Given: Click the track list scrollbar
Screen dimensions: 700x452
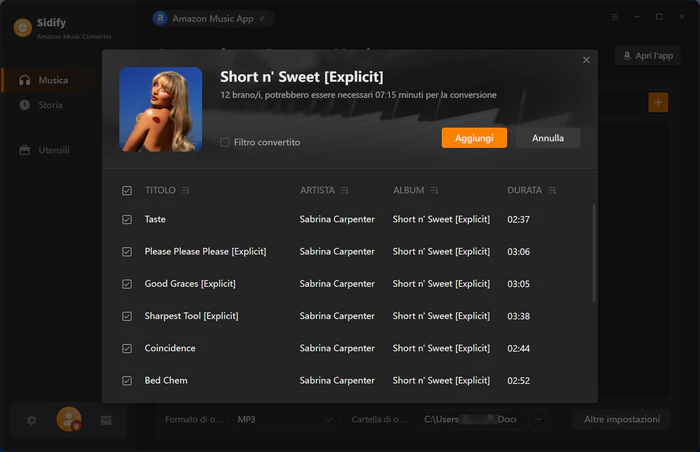Looking at the screenshot, I should click(594, 253).
